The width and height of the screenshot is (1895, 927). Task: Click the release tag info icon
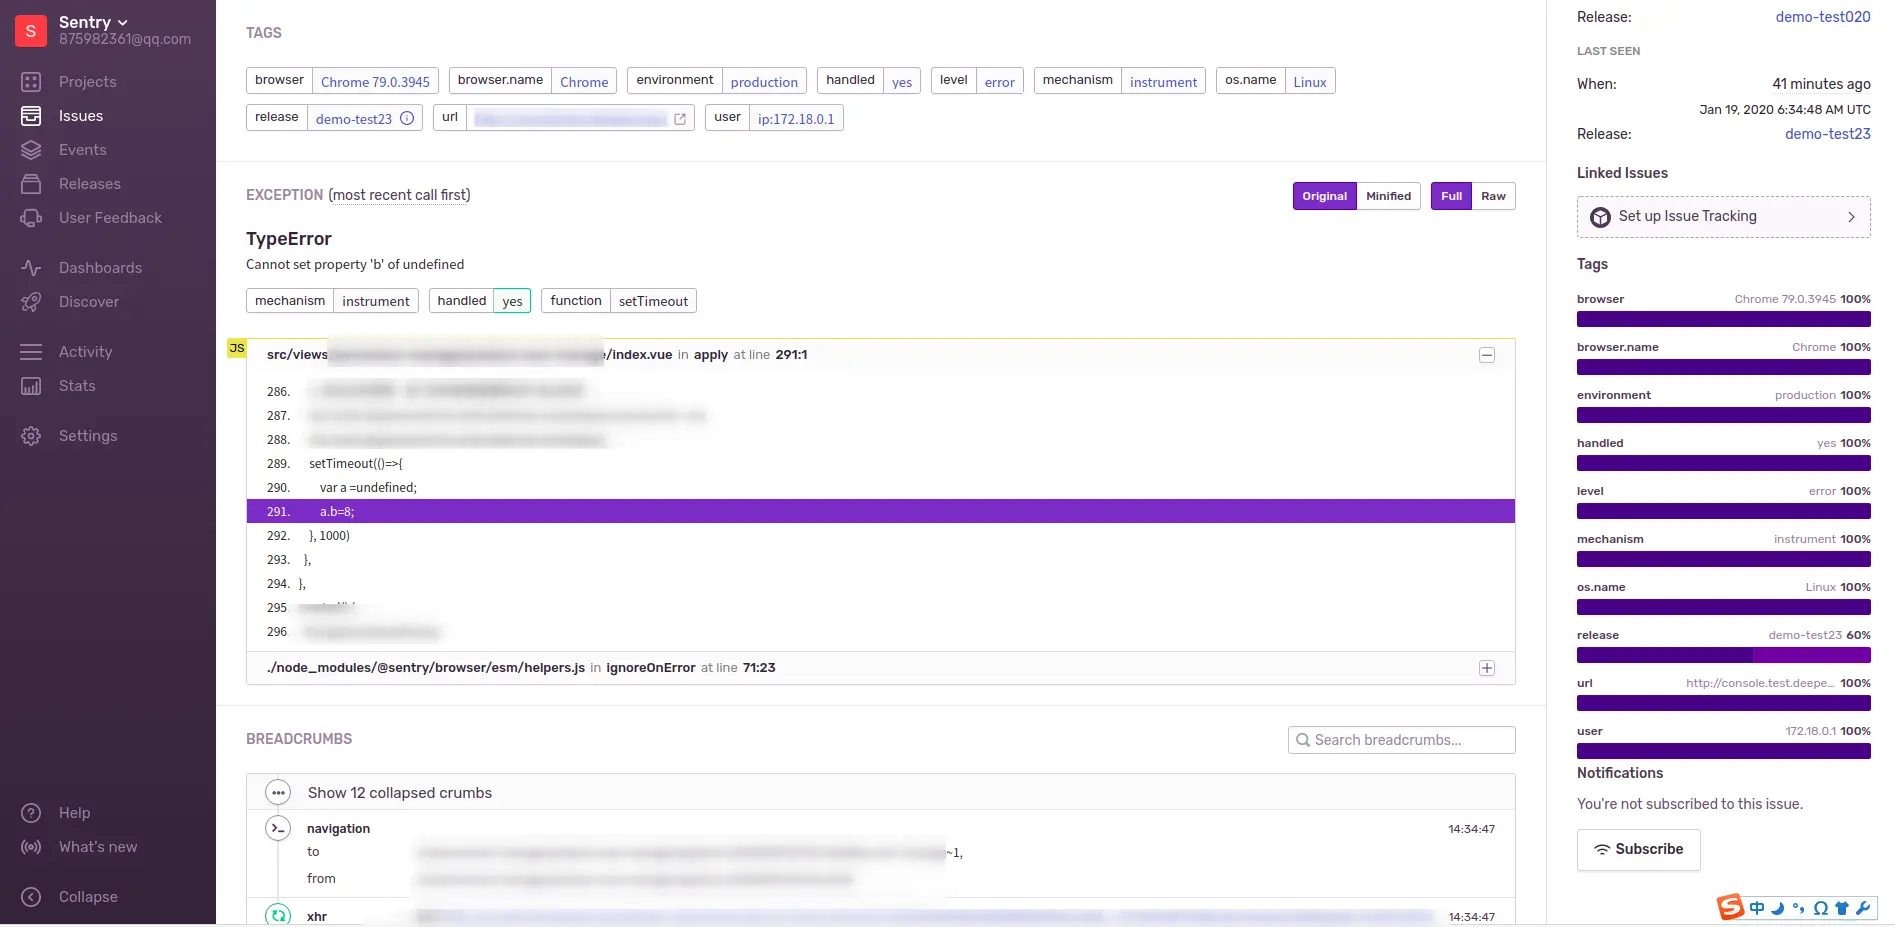click(407, 118)
